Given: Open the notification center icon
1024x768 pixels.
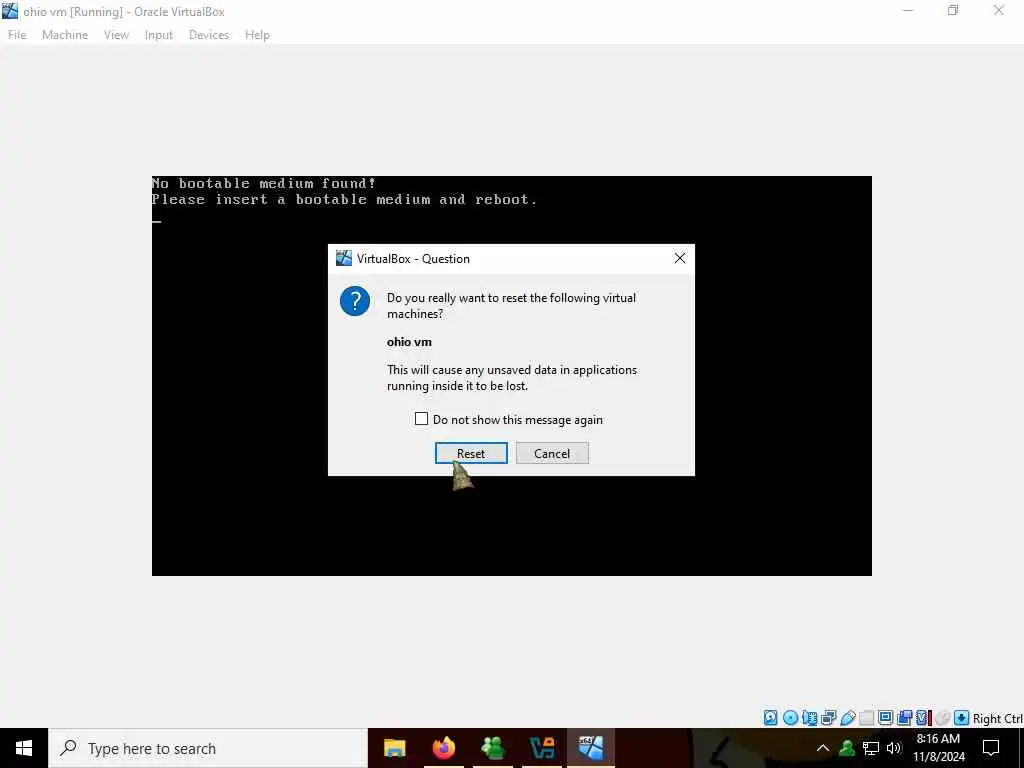Looking at the screenshot, I should pyautogui.click(x=991, y=748).
